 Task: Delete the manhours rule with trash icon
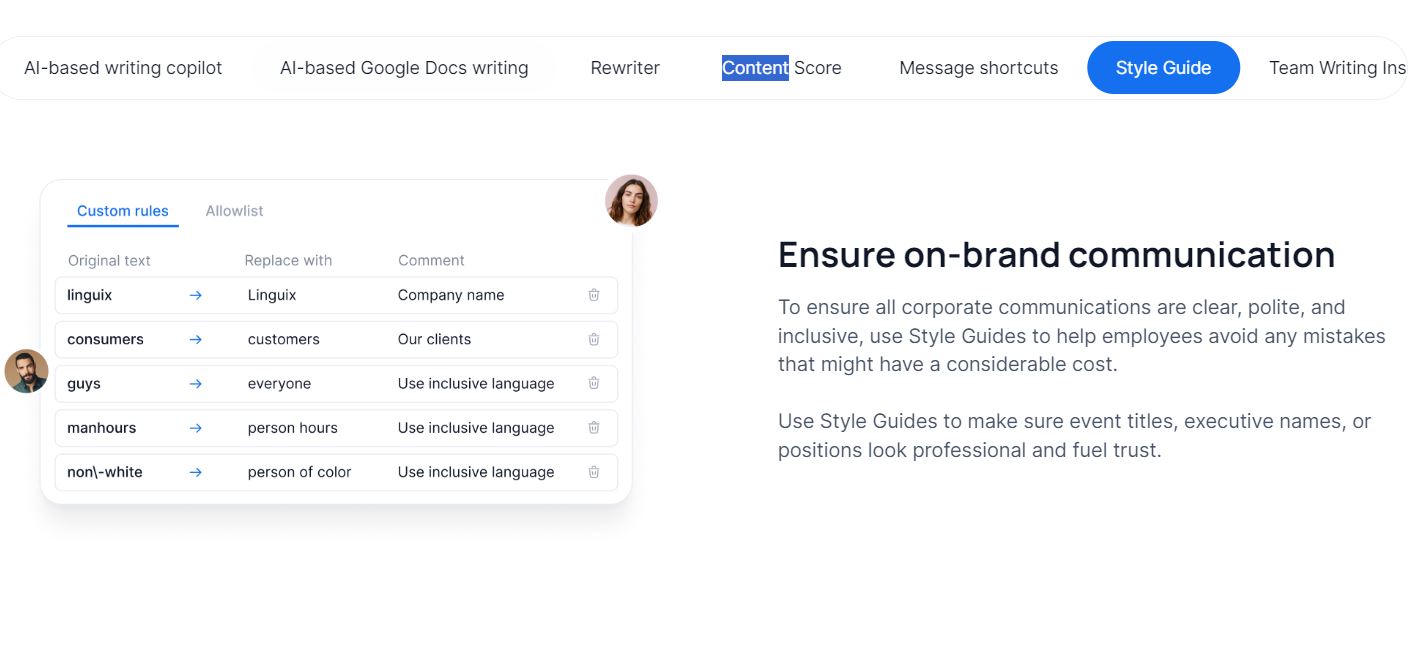[594, 427]
